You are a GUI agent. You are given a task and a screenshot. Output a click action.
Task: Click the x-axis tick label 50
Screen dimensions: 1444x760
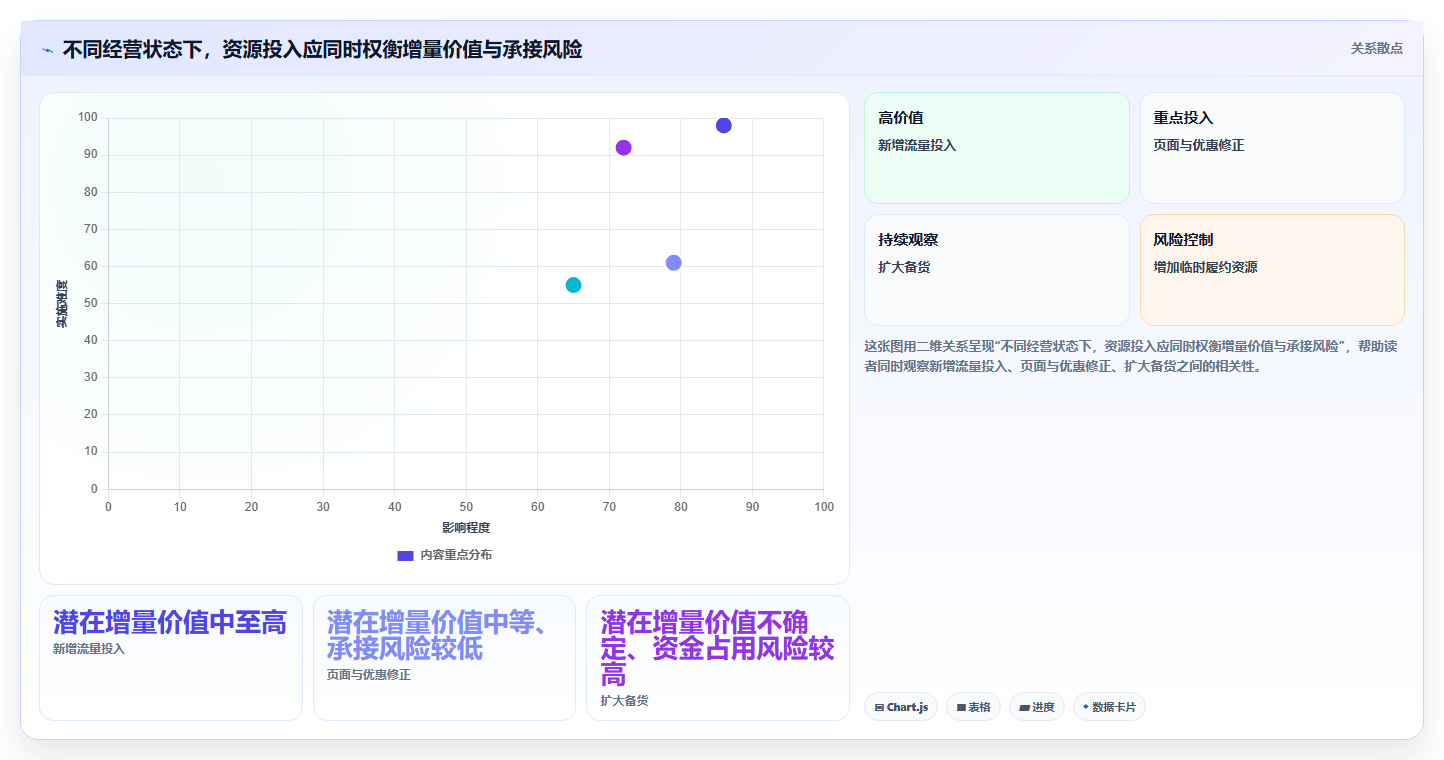[466, 507]
